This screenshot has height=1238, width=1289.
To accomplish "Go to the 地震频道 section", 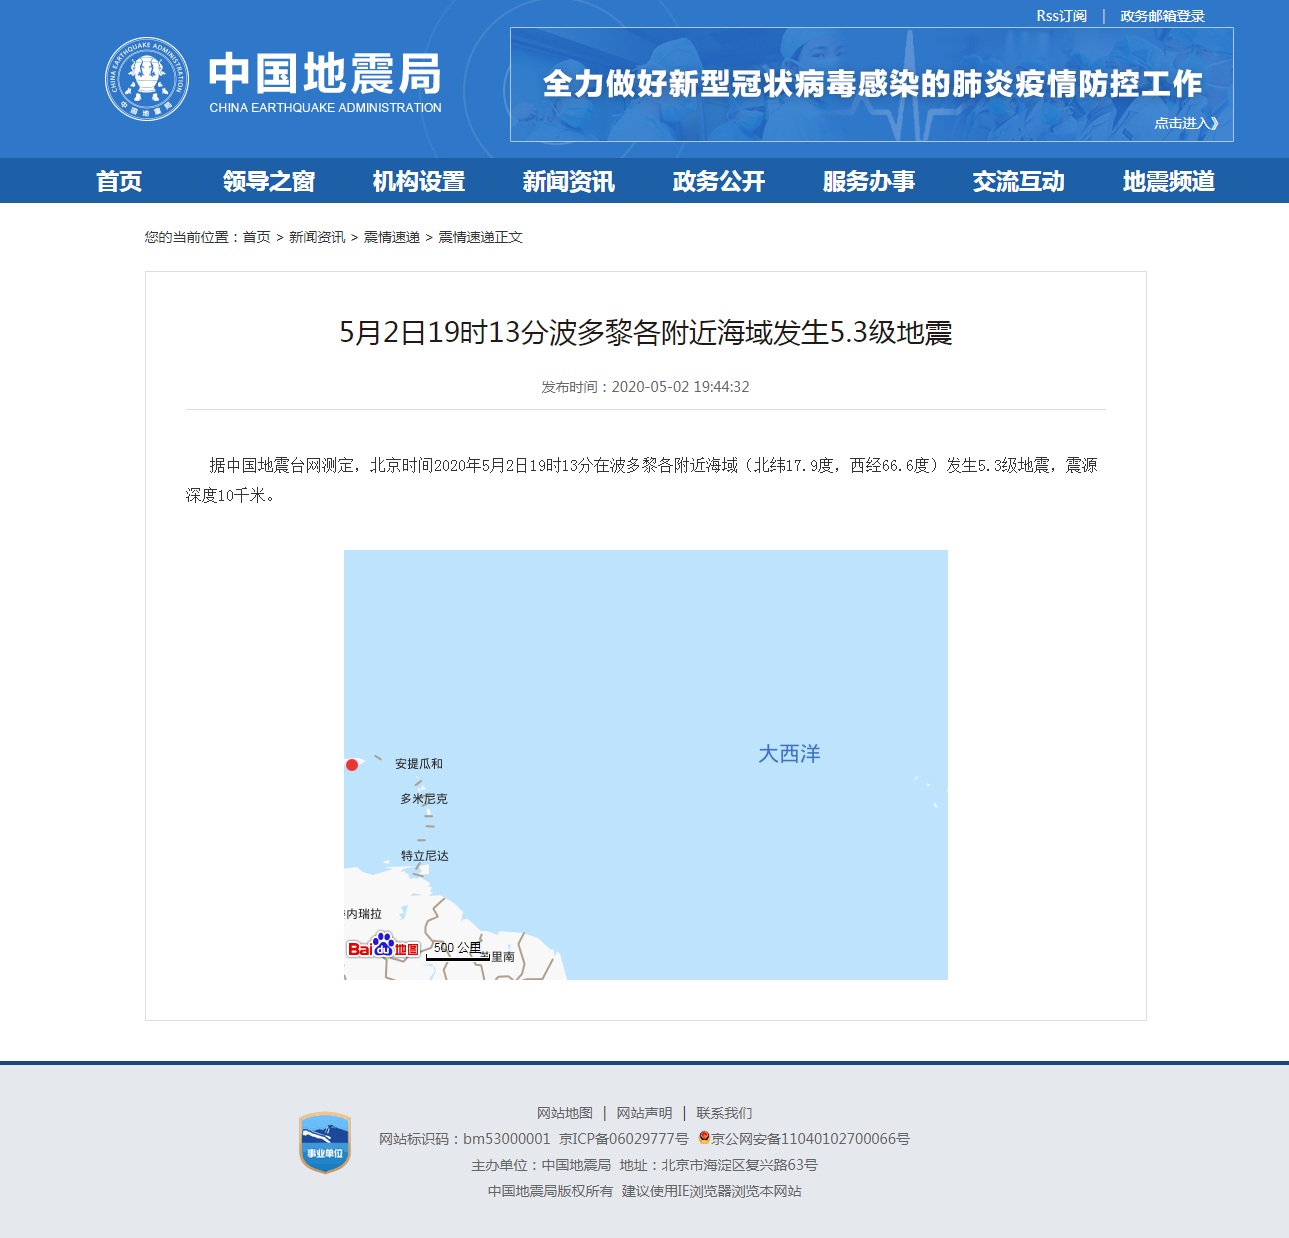I will pos(1168,181).
